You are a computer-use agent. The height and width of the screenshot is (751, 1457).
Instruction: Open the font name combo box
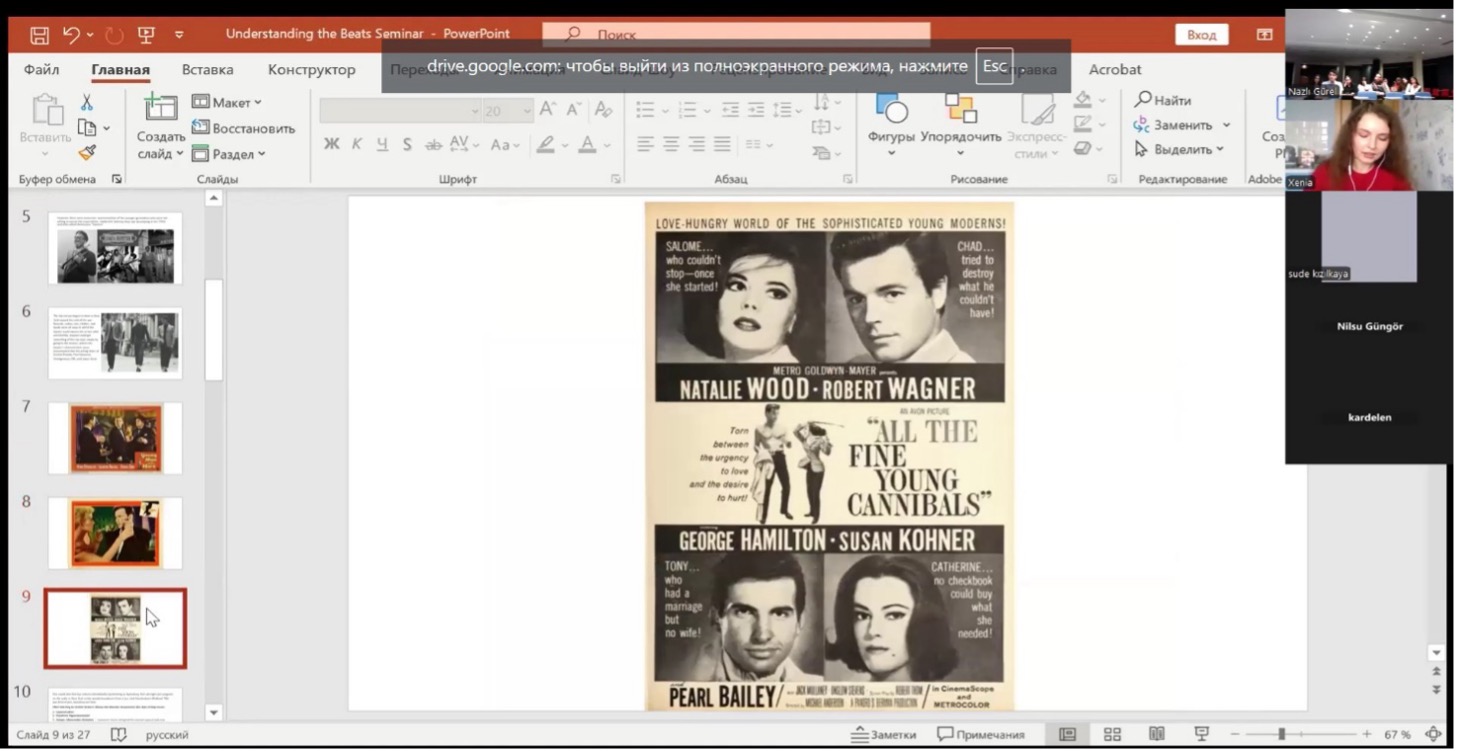pos(400,110)
